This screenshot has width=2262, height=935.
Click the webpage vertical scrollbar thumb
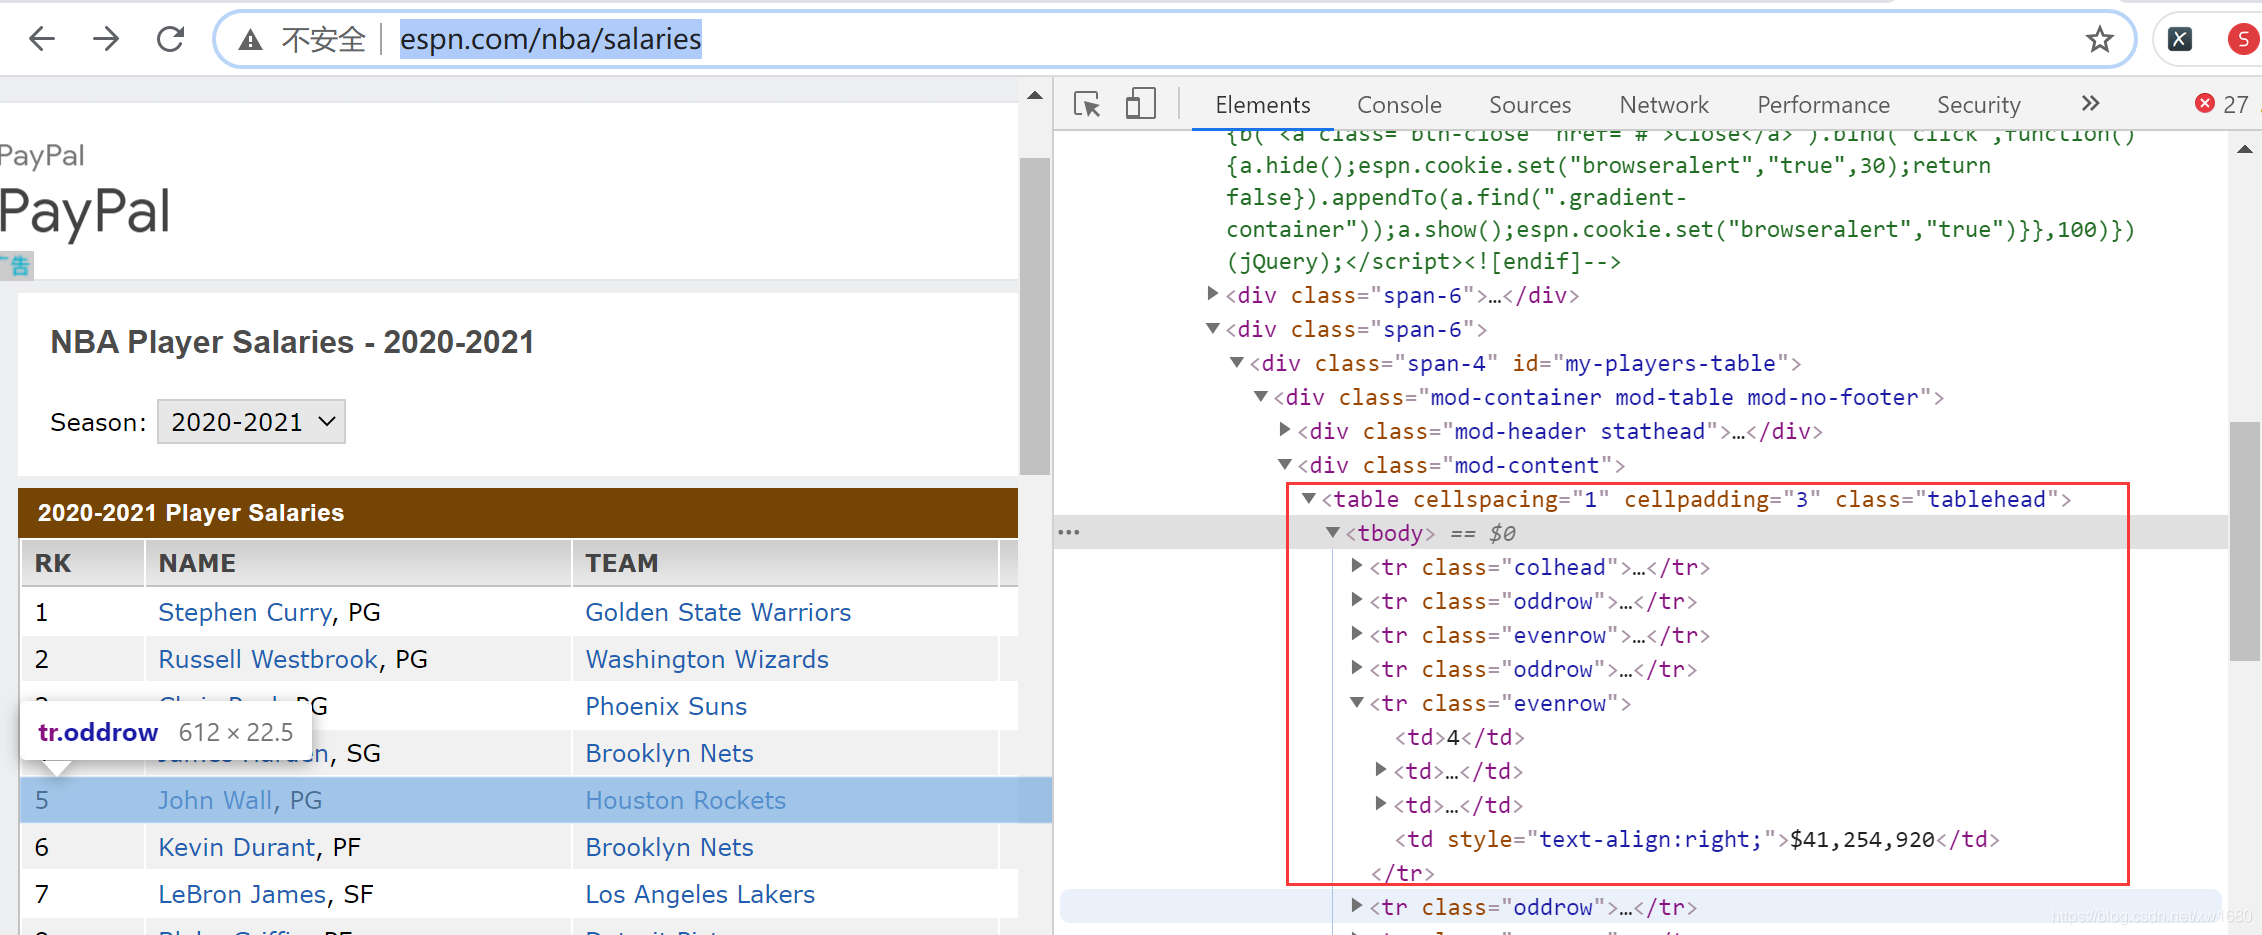[1034, 316]
